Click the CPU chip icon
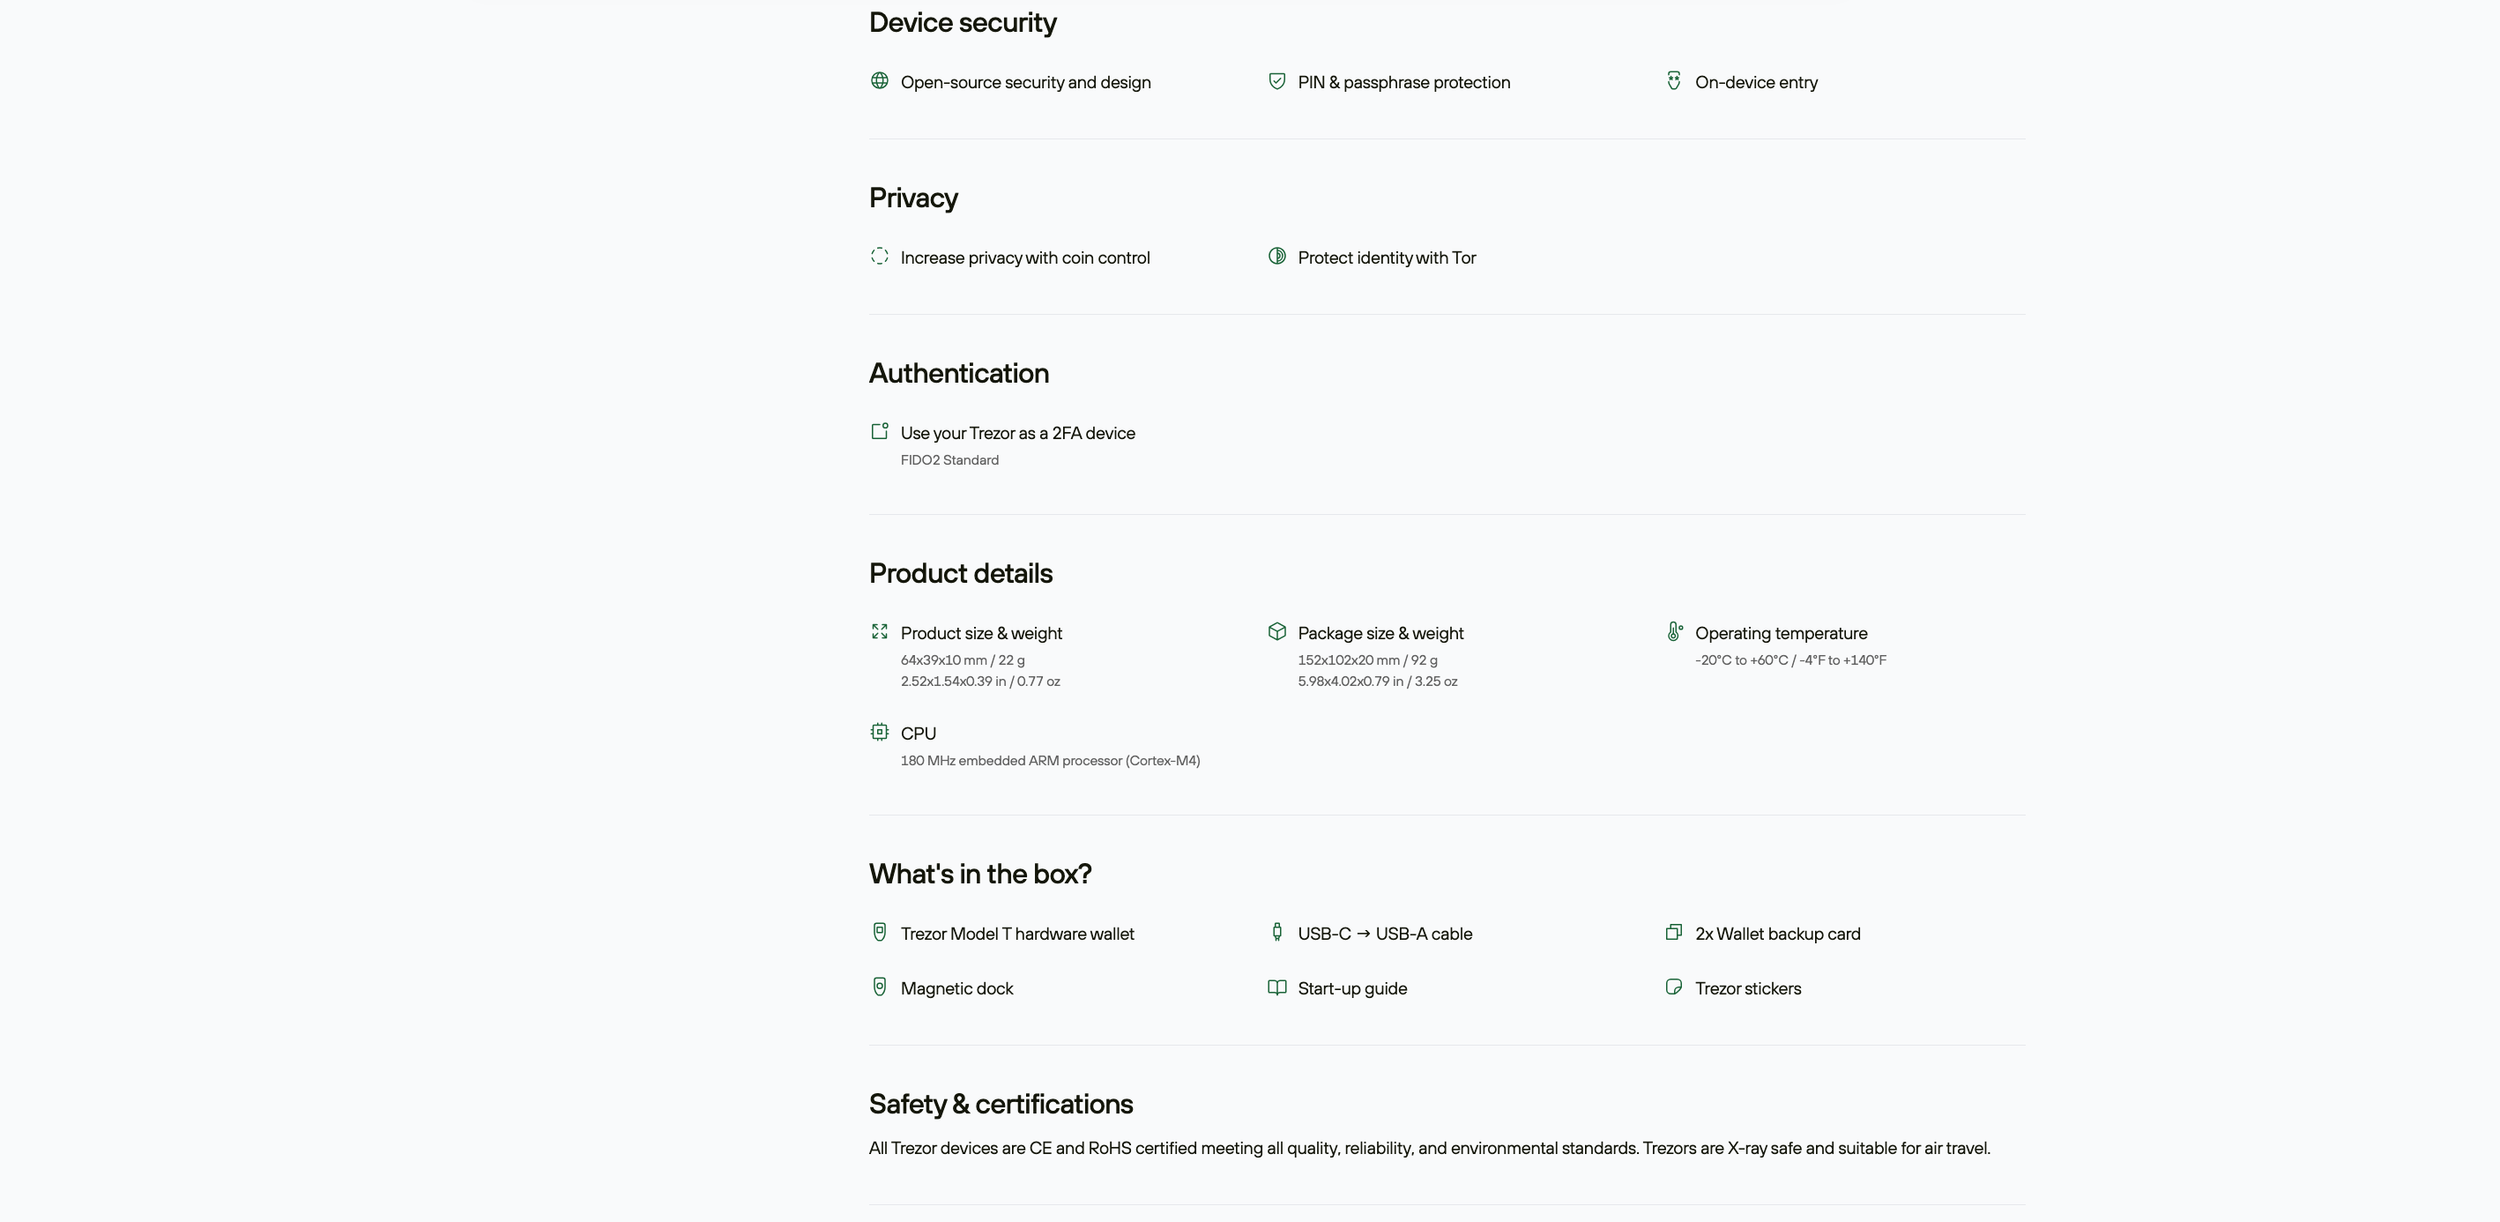This screenshot has width=2500, height=1222. (x=879, y=732)
